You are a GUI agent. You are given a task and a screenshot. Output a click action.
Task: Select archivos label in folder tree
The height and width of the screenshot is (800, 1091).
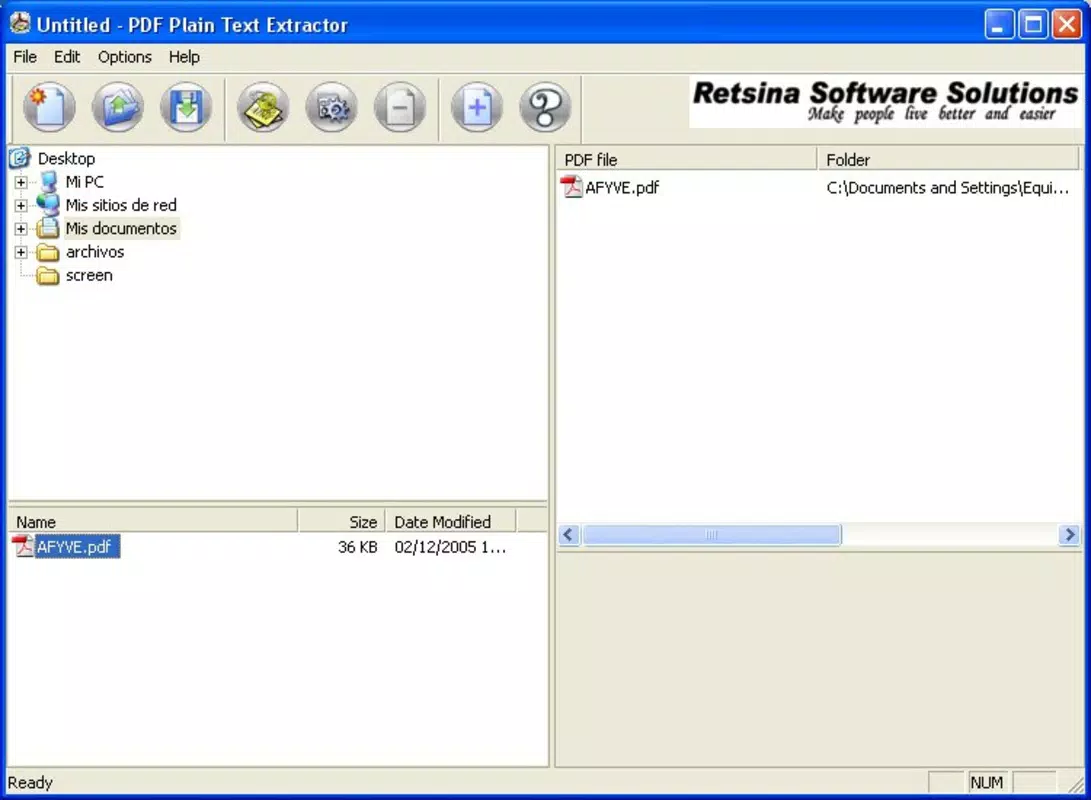pyautogui.click(x=95, y=252)
